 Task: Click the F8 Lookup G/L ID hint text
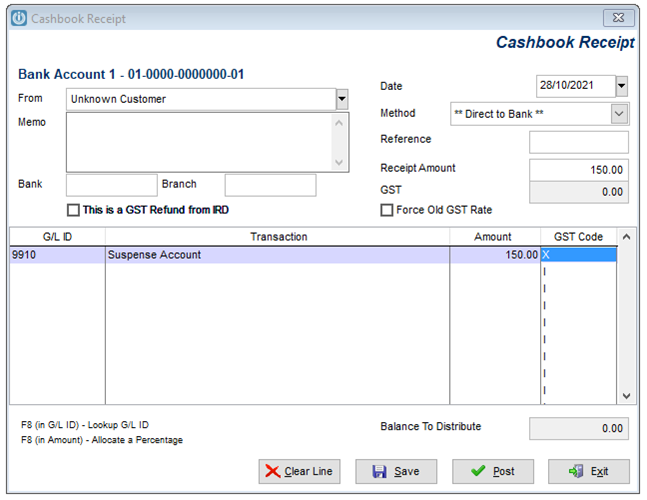(85, 425)
